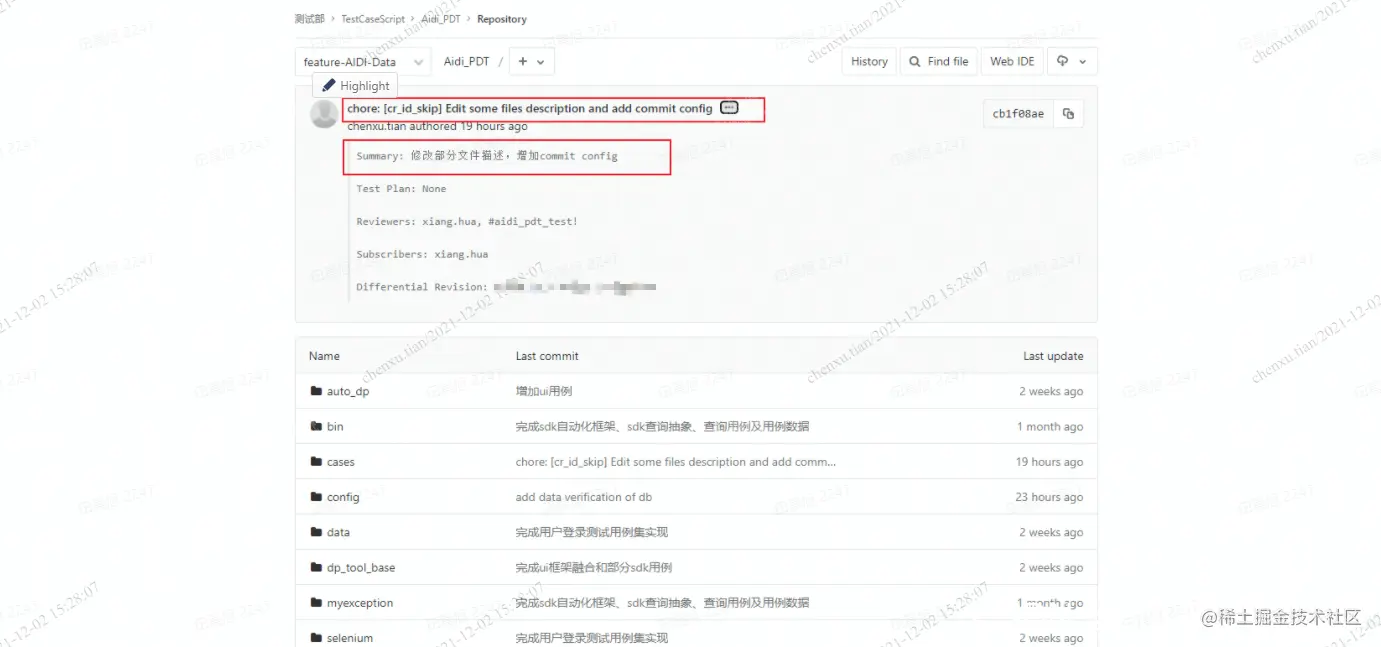Open the selenium folder

coord(350,638)
